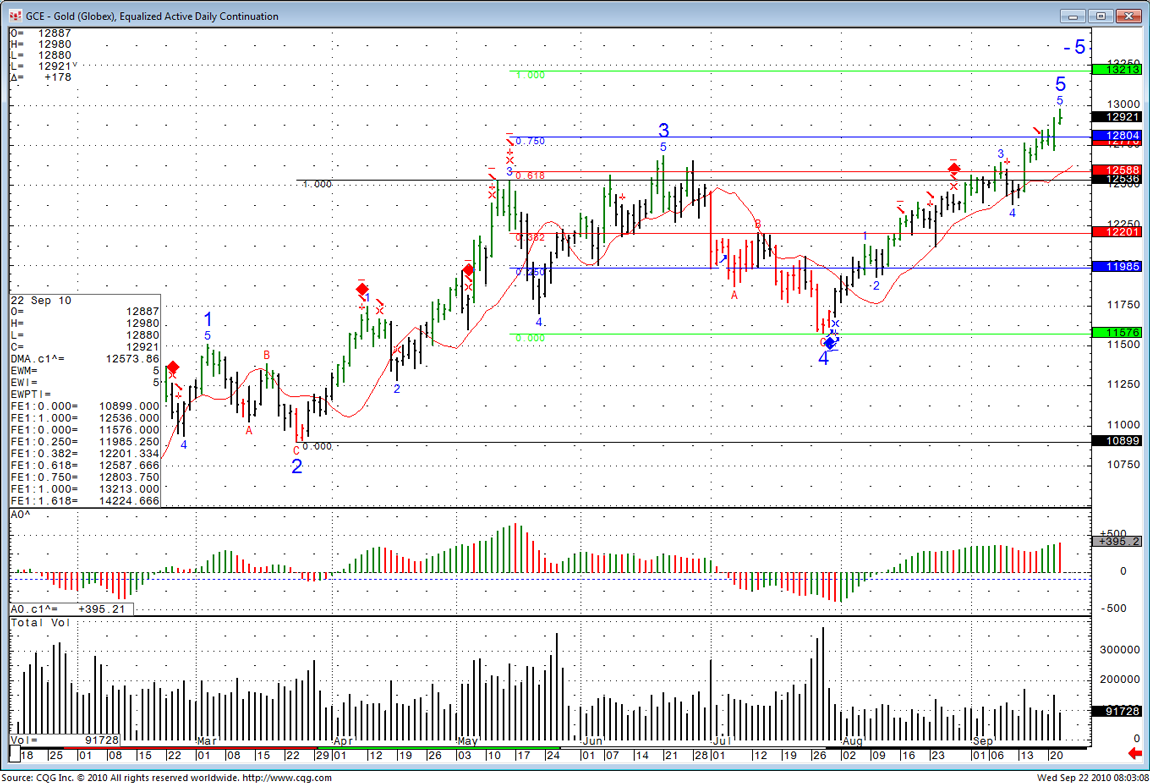The height and width of the screenshot is (784, 1150).
Task: Maximize the chart window
Action: pyautogui.click(x=1101, y=16)
